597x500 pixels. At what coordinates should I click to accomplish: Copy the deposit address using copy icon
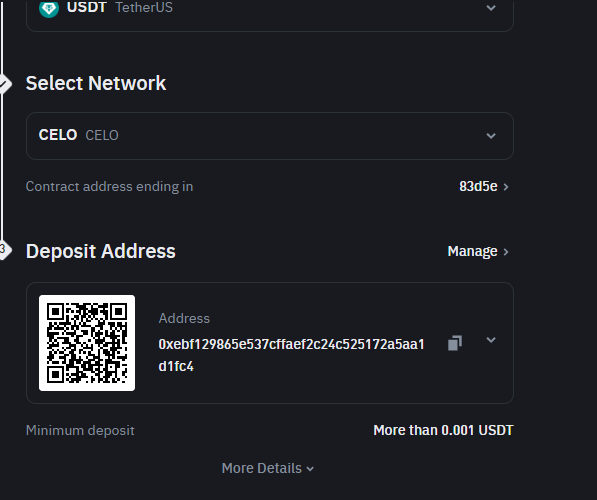tap(455, 343)
